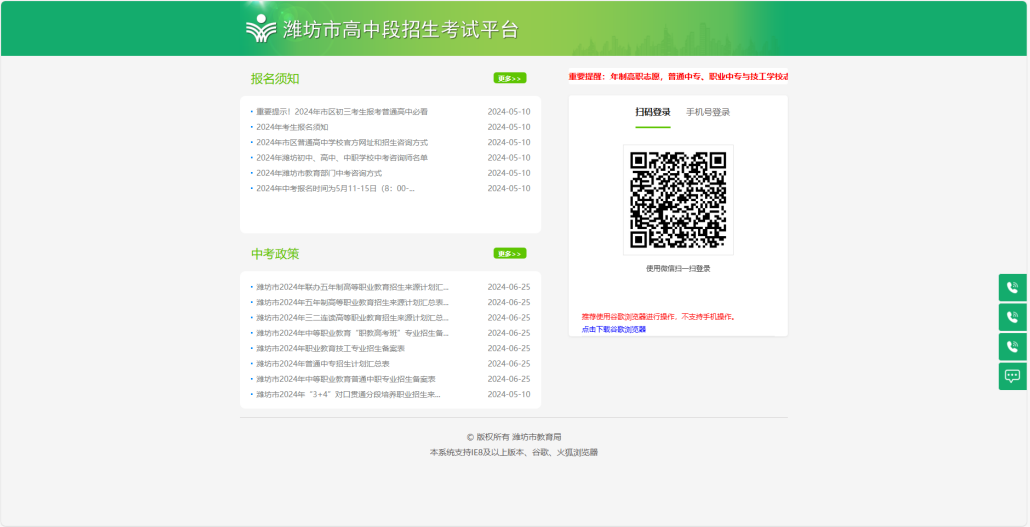1030x527 pixels.
Task: Open 2024年市区普通高中学校官方网址和招生咨询方式
Action: 342,143
